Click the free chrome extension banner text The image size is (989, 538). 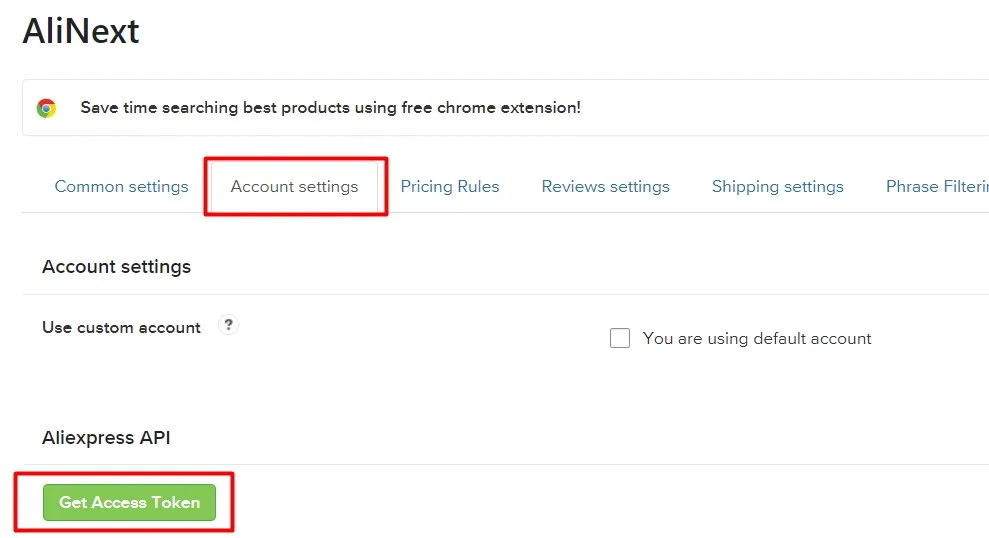click(330, 108)
